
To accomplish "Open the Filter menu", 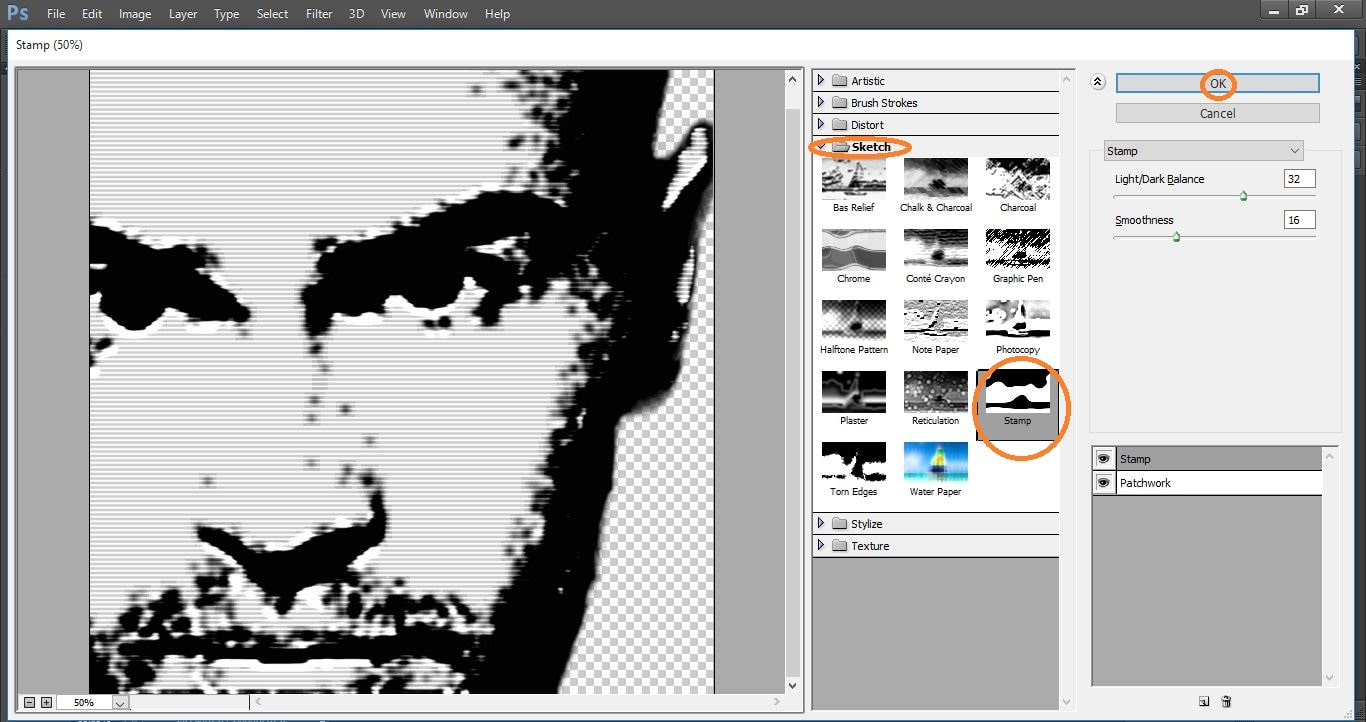I will [318, 13].
